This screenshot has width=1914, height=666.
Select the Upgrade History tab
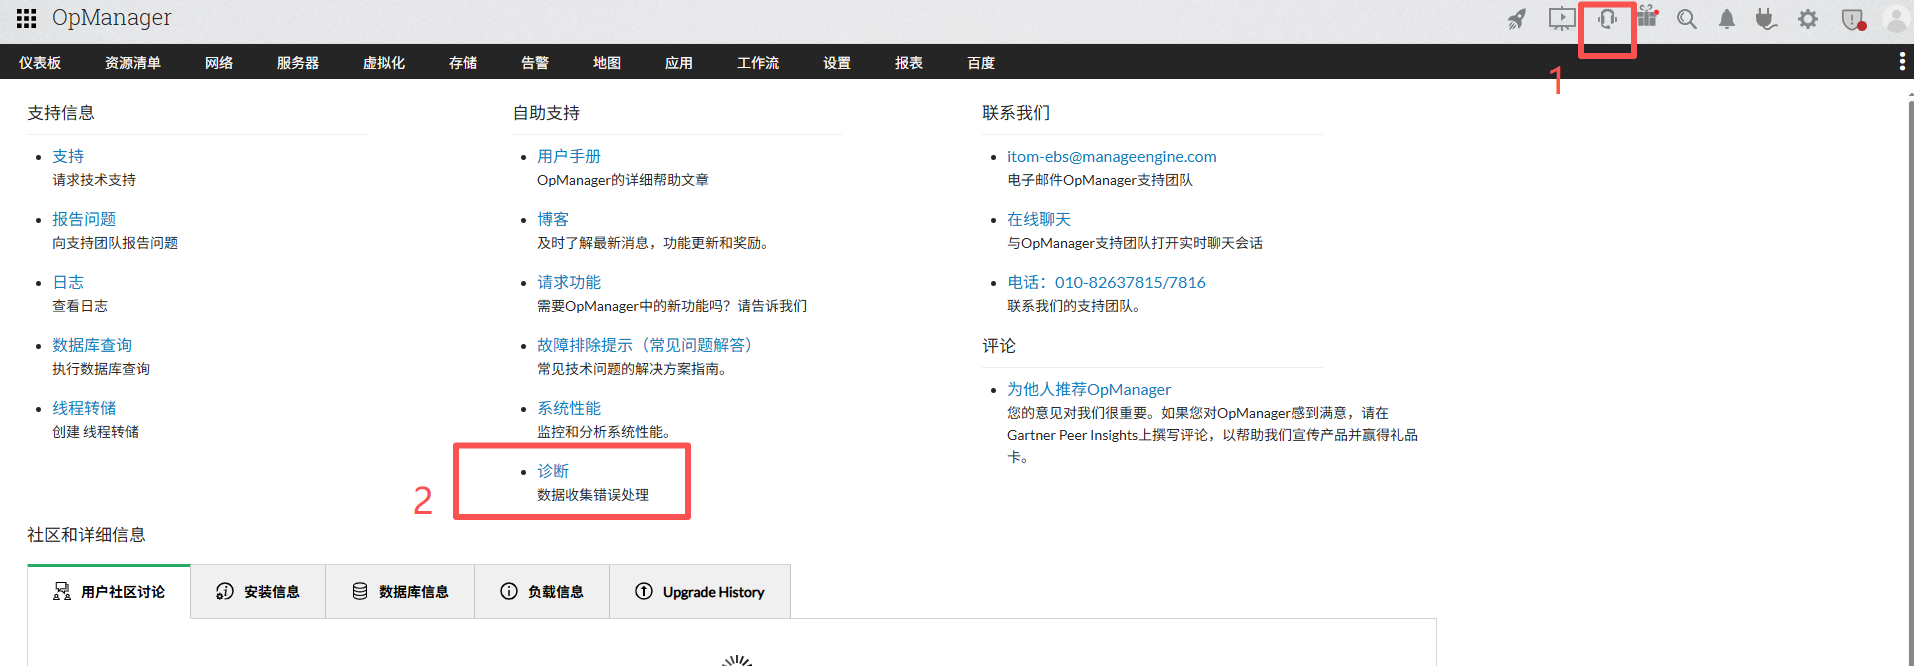pos(700,592)
